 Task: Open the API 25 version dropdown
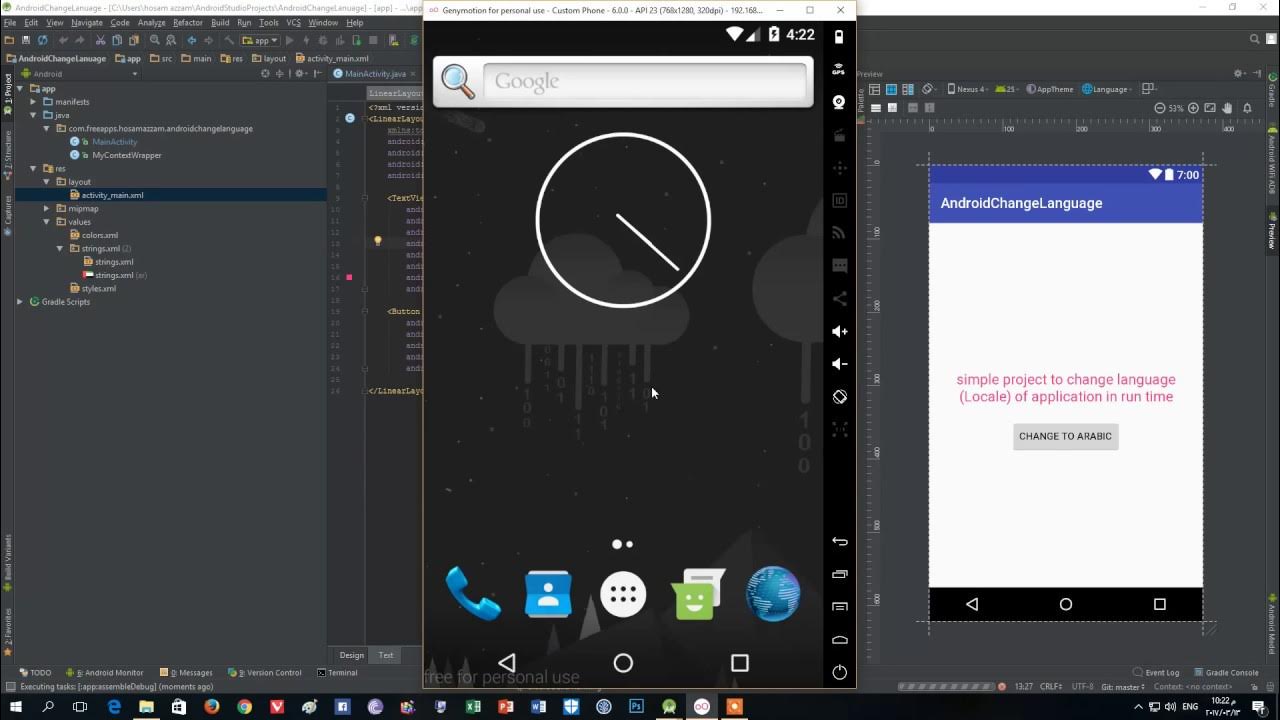(x=1008, y=89)
